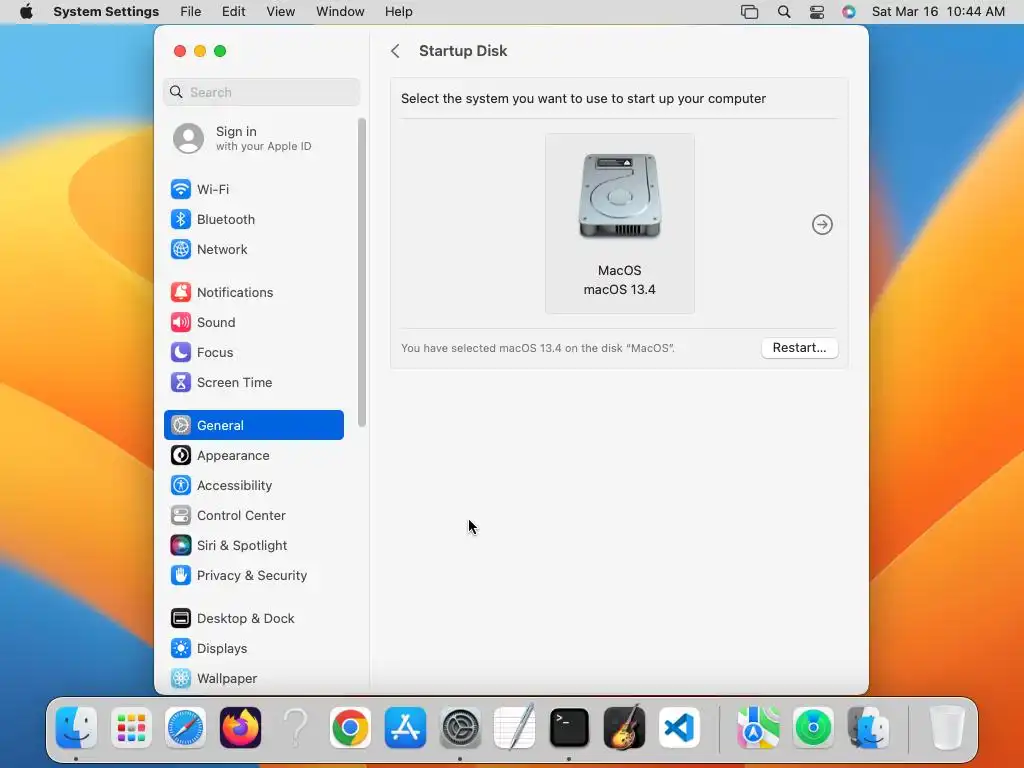The height and width of the screenshot is (768, 1024).
Task: Click System Settings icon in Dock
Action: 460,728
